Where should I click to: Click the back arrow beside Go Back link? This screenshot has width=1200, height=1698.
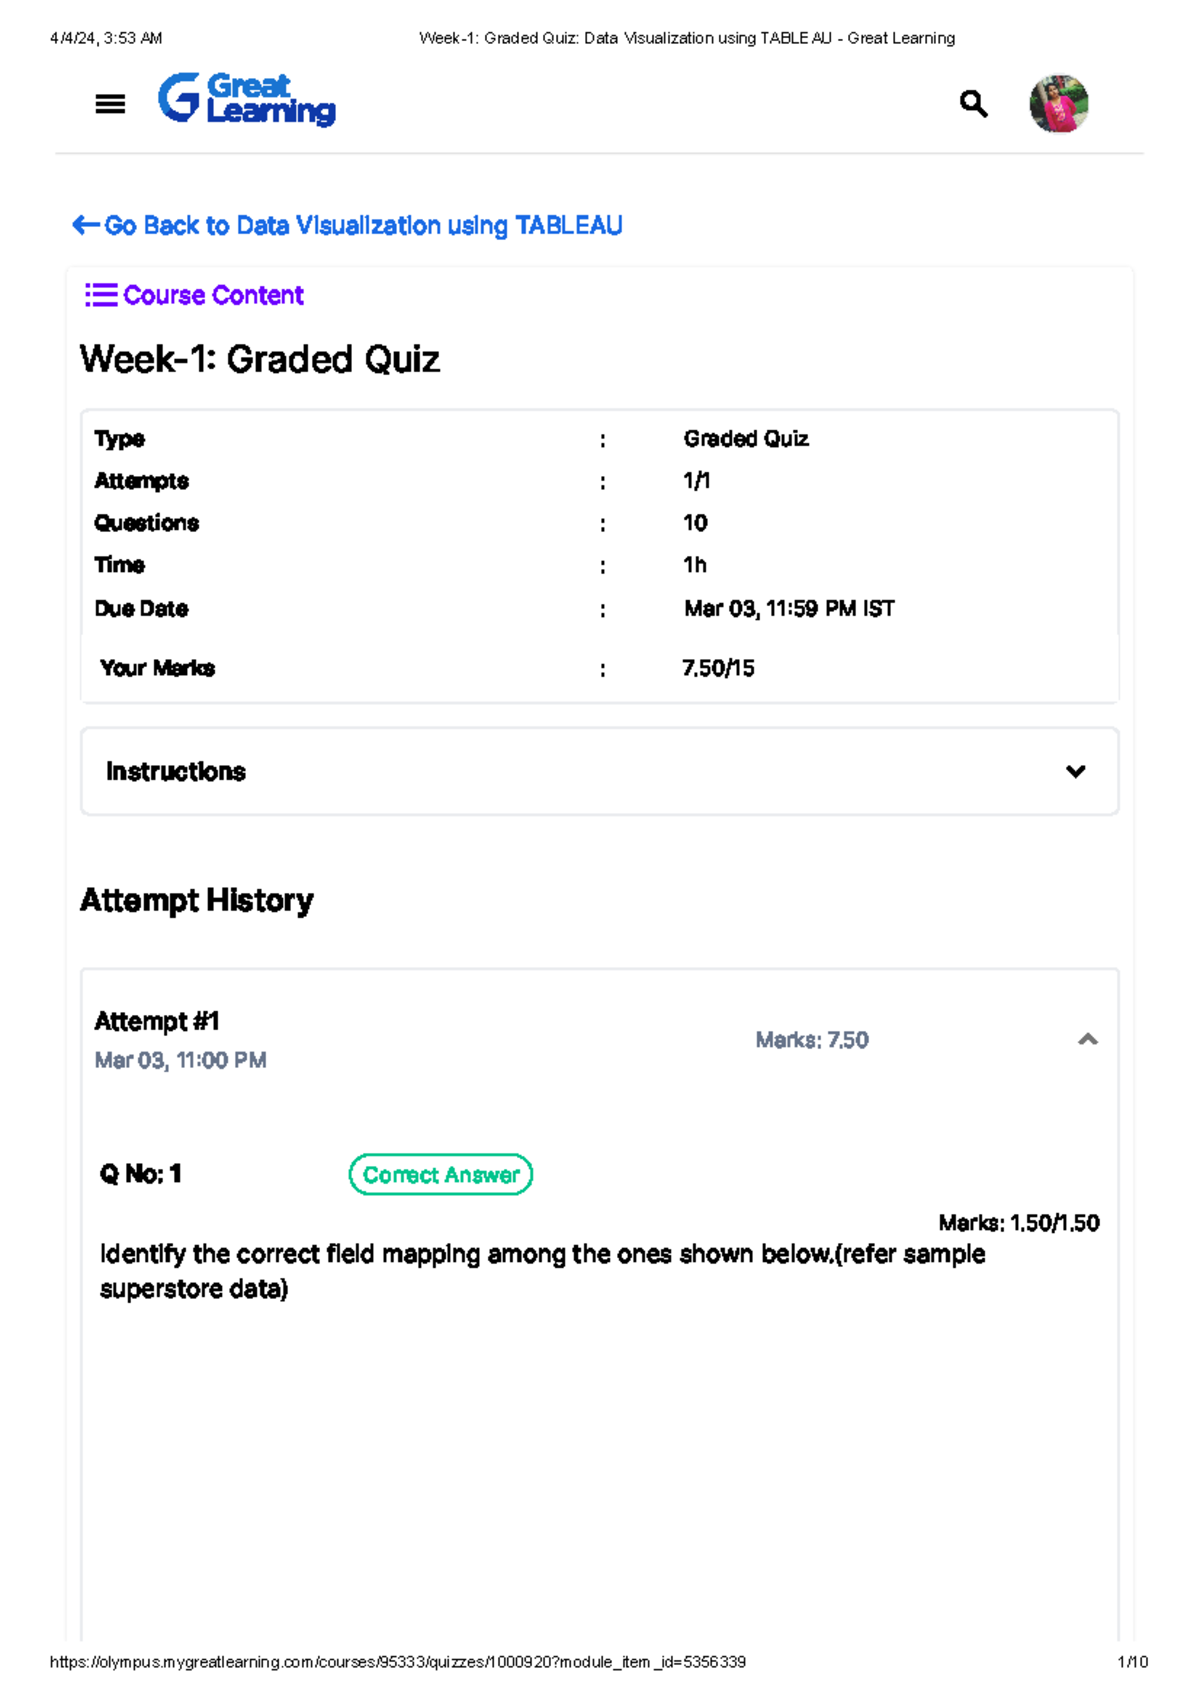pos(85,225)
